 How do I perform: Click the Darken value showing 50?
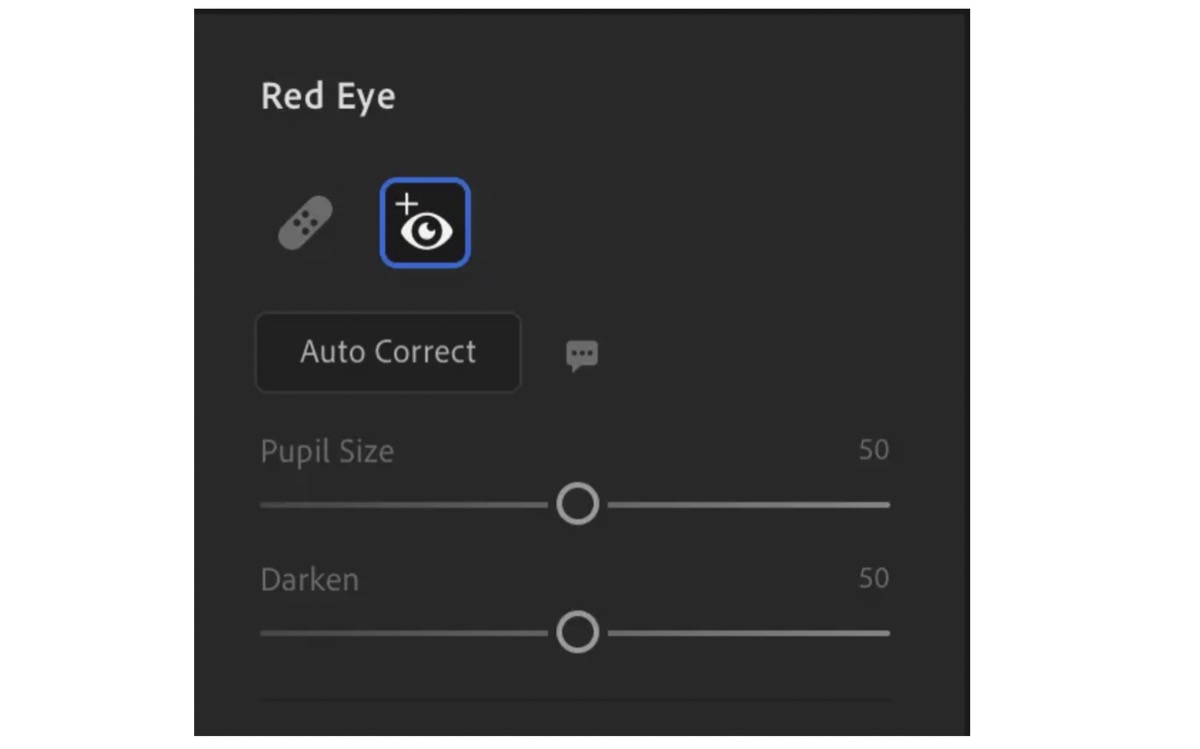[873, 578]
